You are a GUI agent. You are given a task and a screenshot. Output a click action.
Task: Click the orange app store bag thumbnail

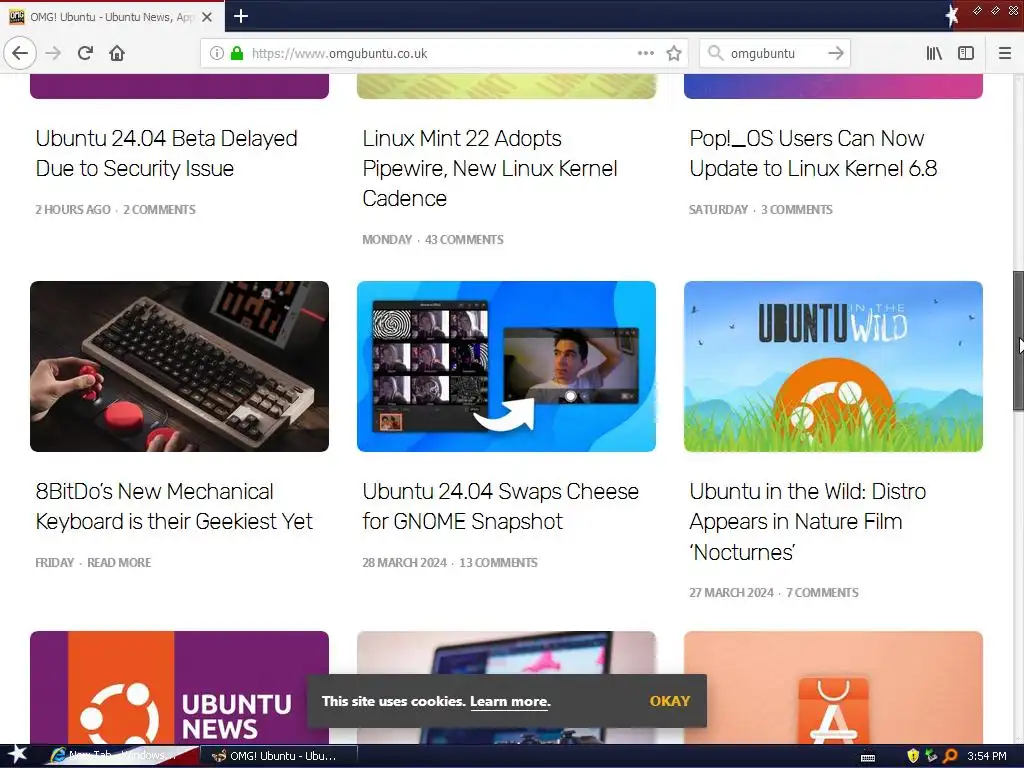[x=833, y=687]
